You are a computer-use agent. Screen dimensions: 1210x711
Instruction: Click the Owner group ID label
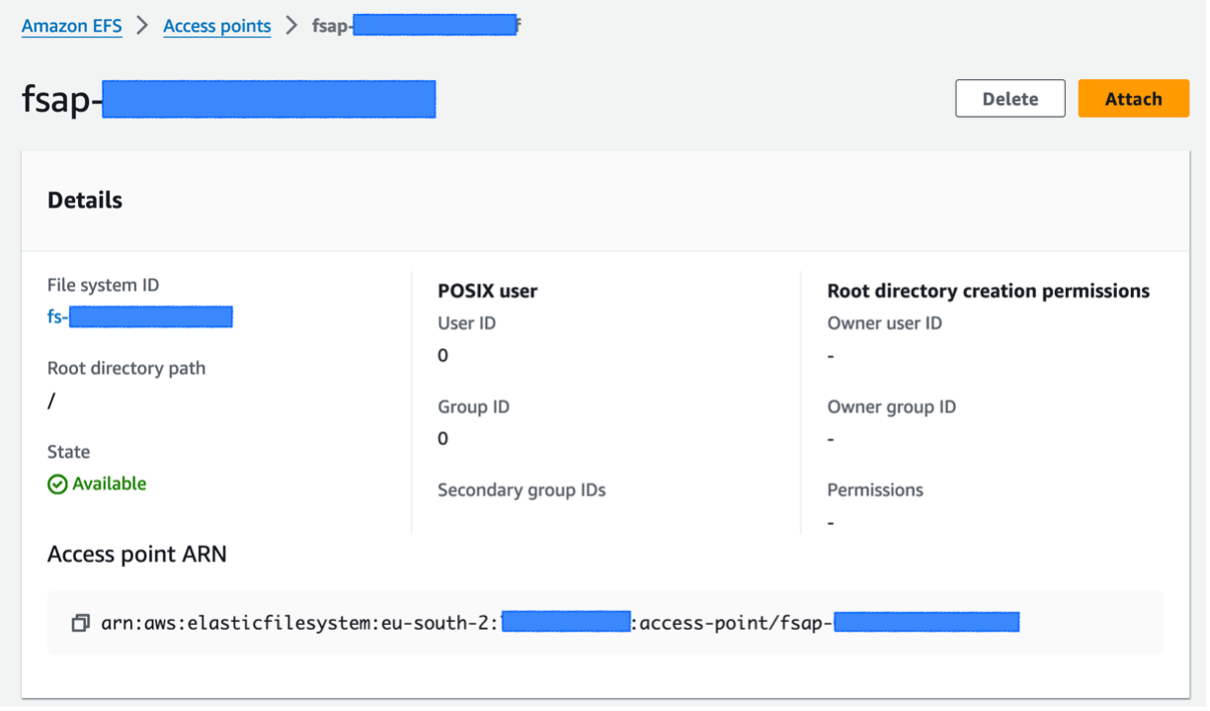click(x=891, y=407)
